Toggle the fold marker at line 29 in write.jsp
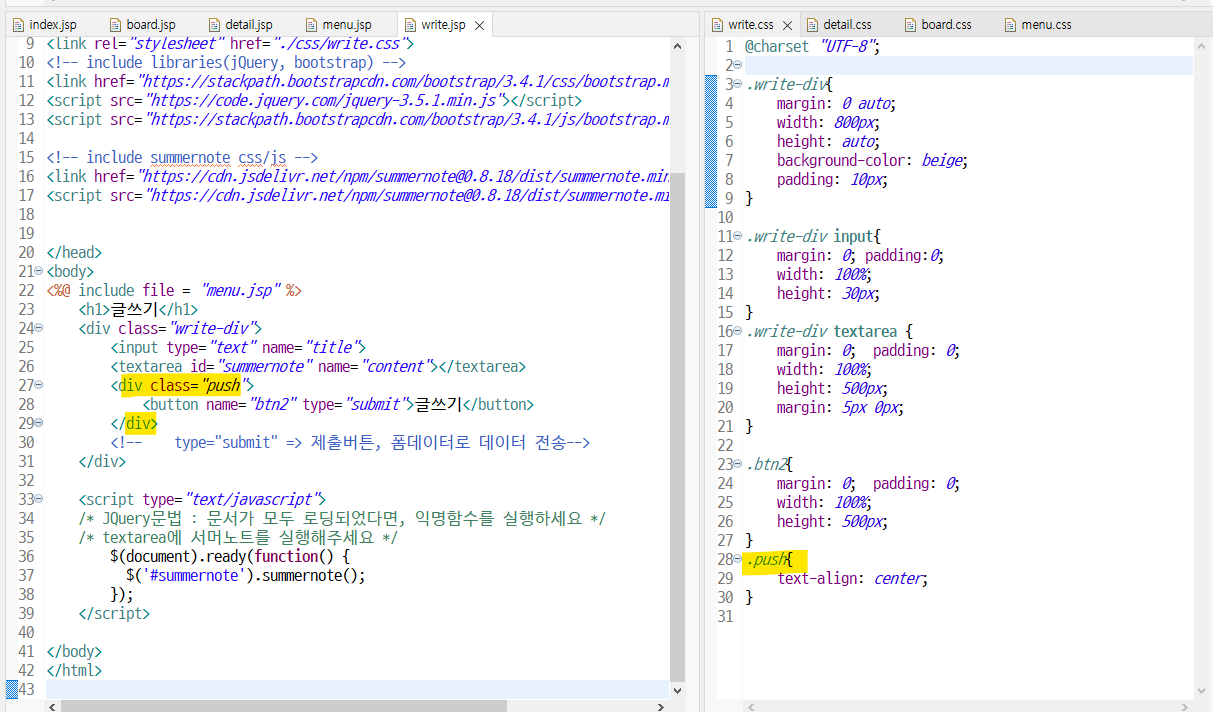 click(x=39, y=423)
